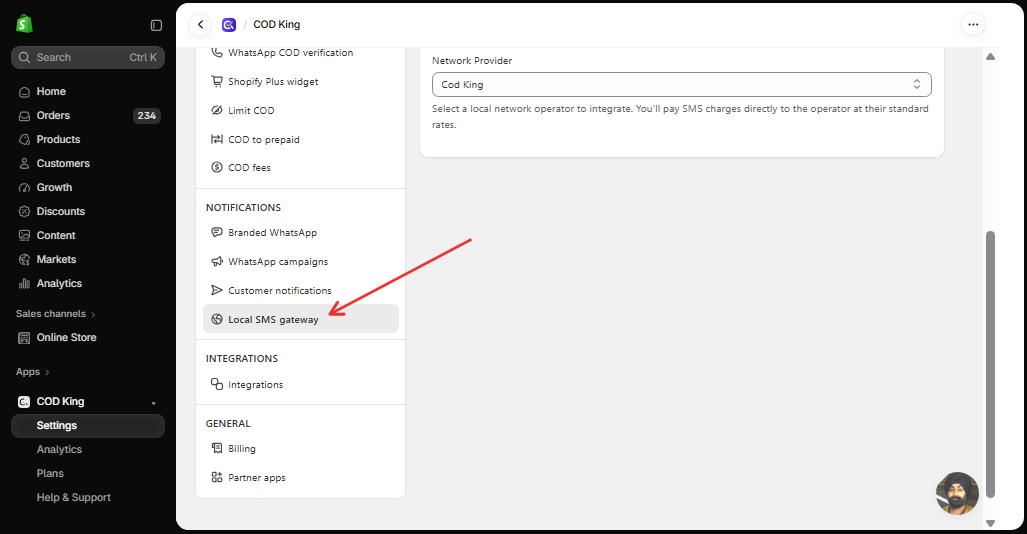Click the GENERAL section heading
This screenshot has width=1027, height=534.
point(228,423)
